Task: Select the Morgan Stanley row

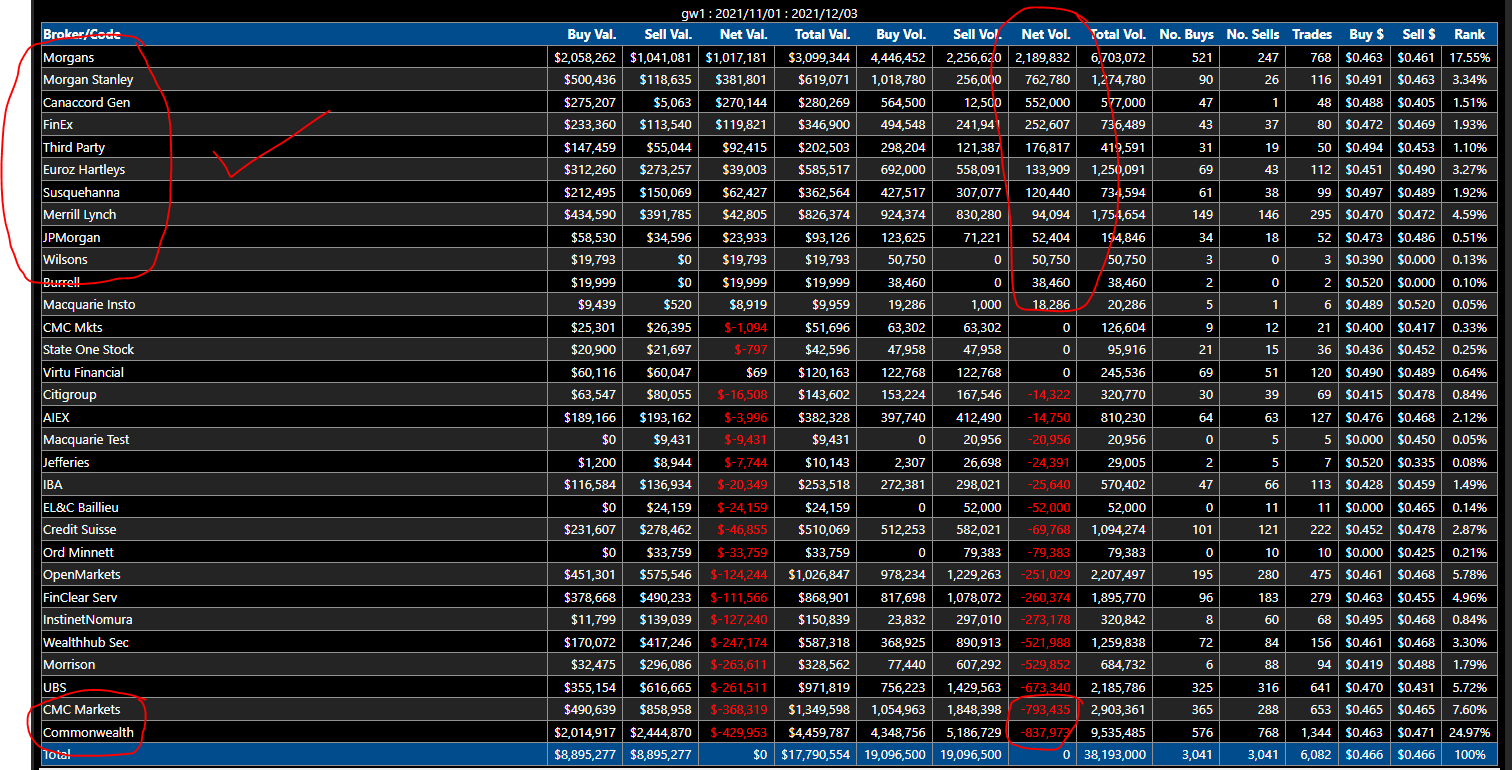Action: pos(770,80)
